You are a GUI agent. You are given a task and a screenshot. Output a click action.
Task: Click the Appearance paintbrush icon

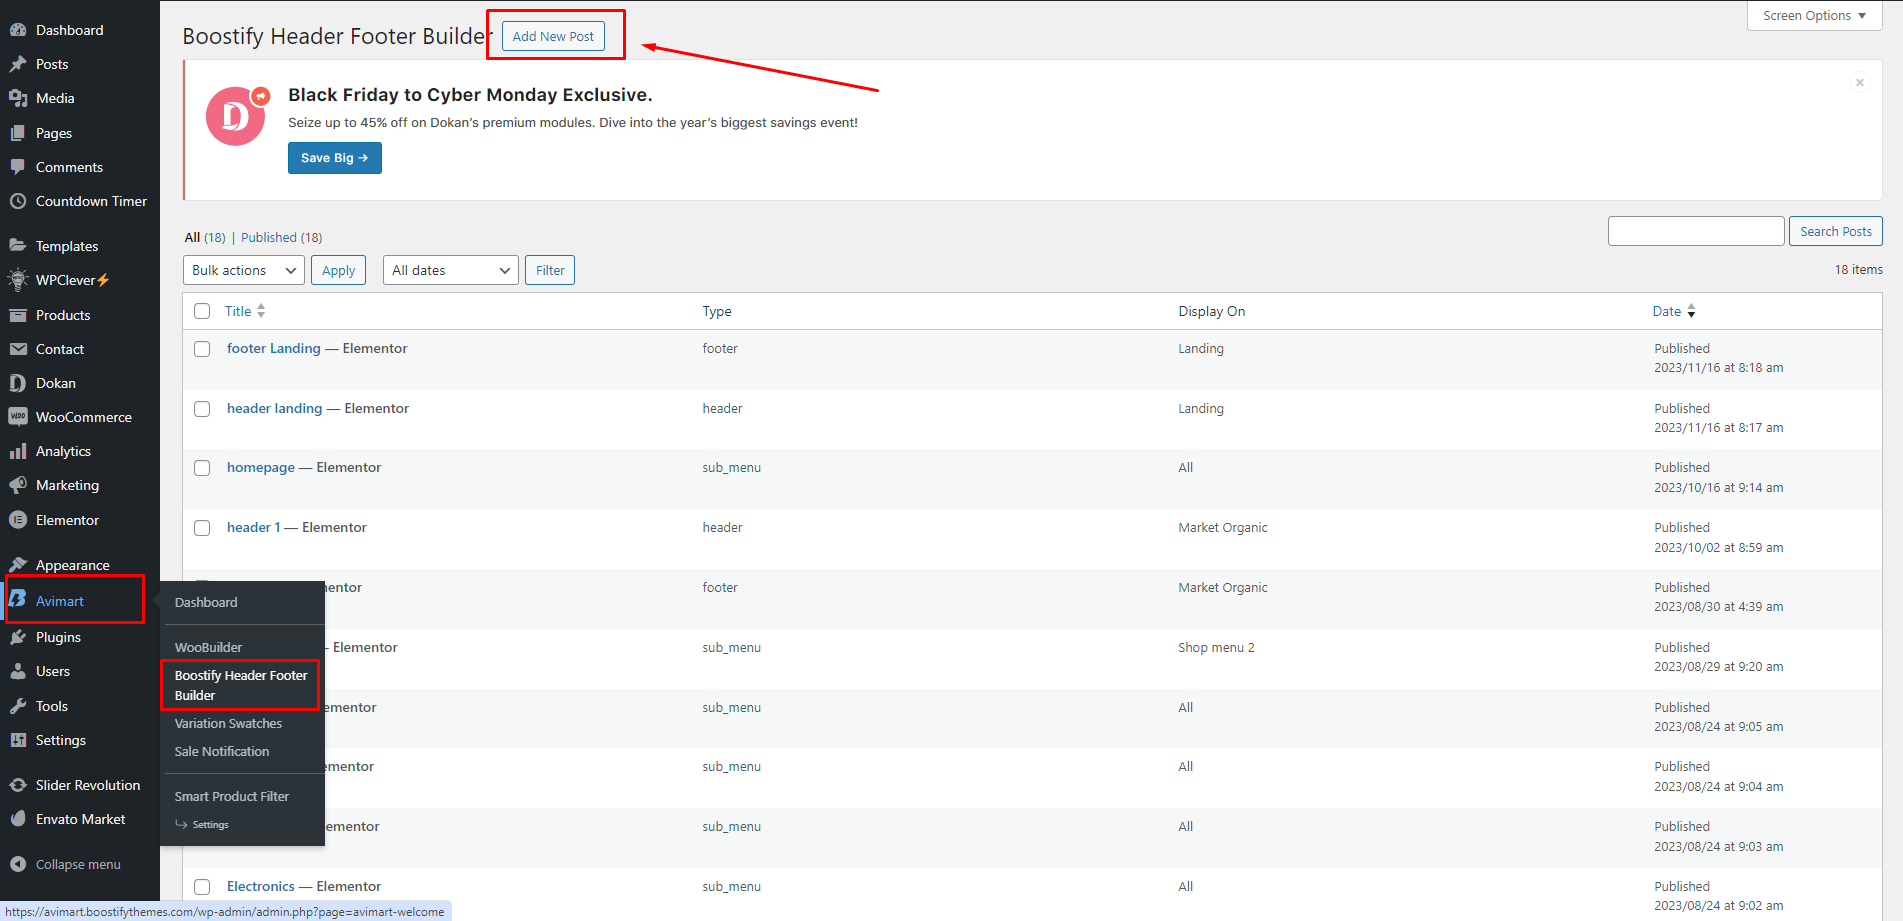[x=18, y=565]
